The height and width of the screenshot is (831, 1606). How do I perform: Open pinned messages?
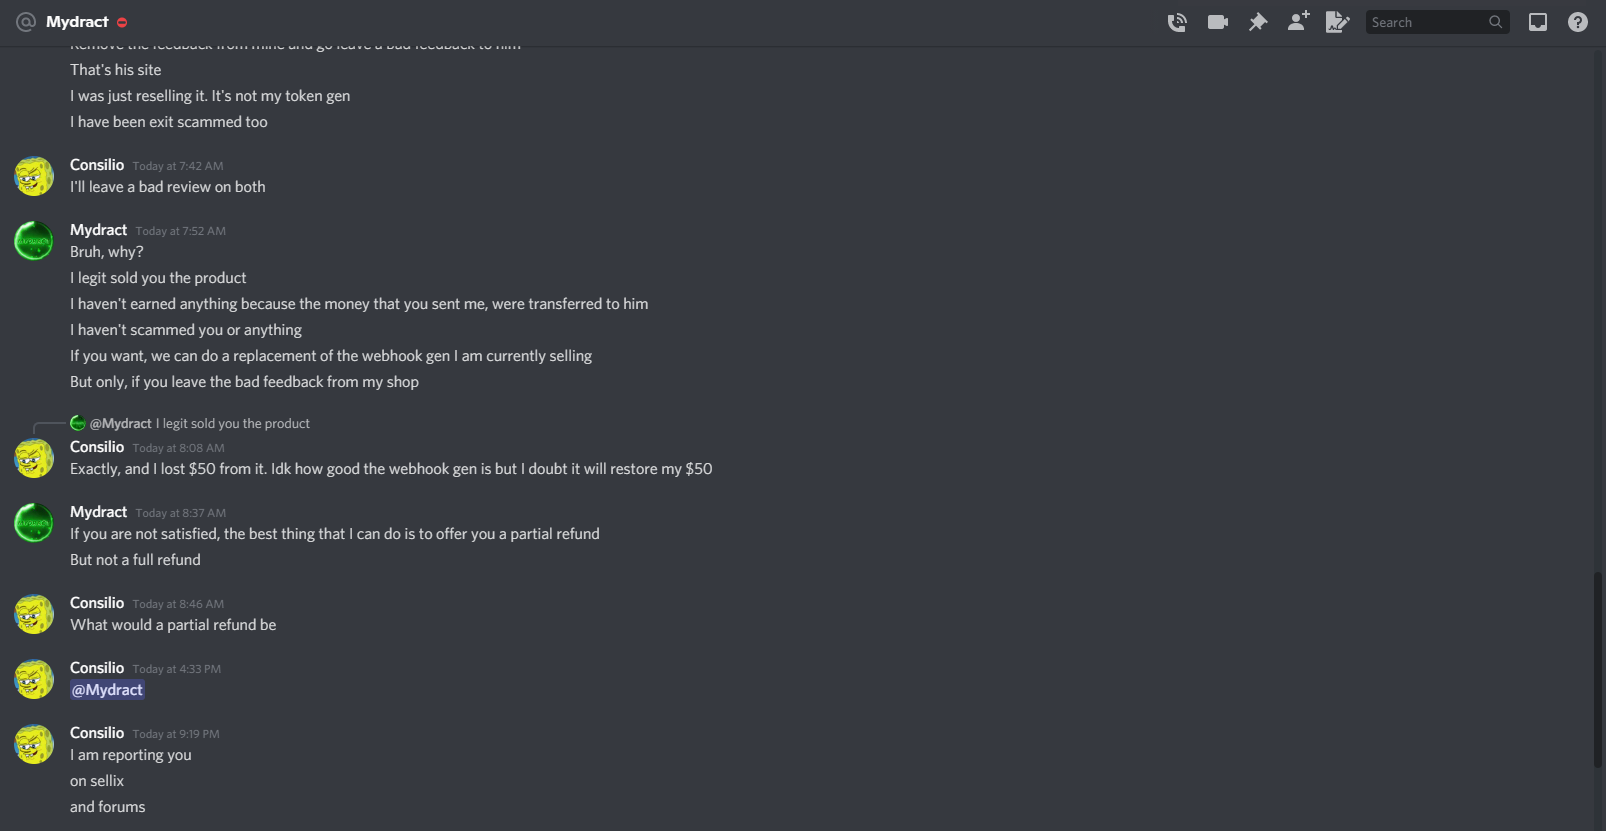(x=1258, y=22)
